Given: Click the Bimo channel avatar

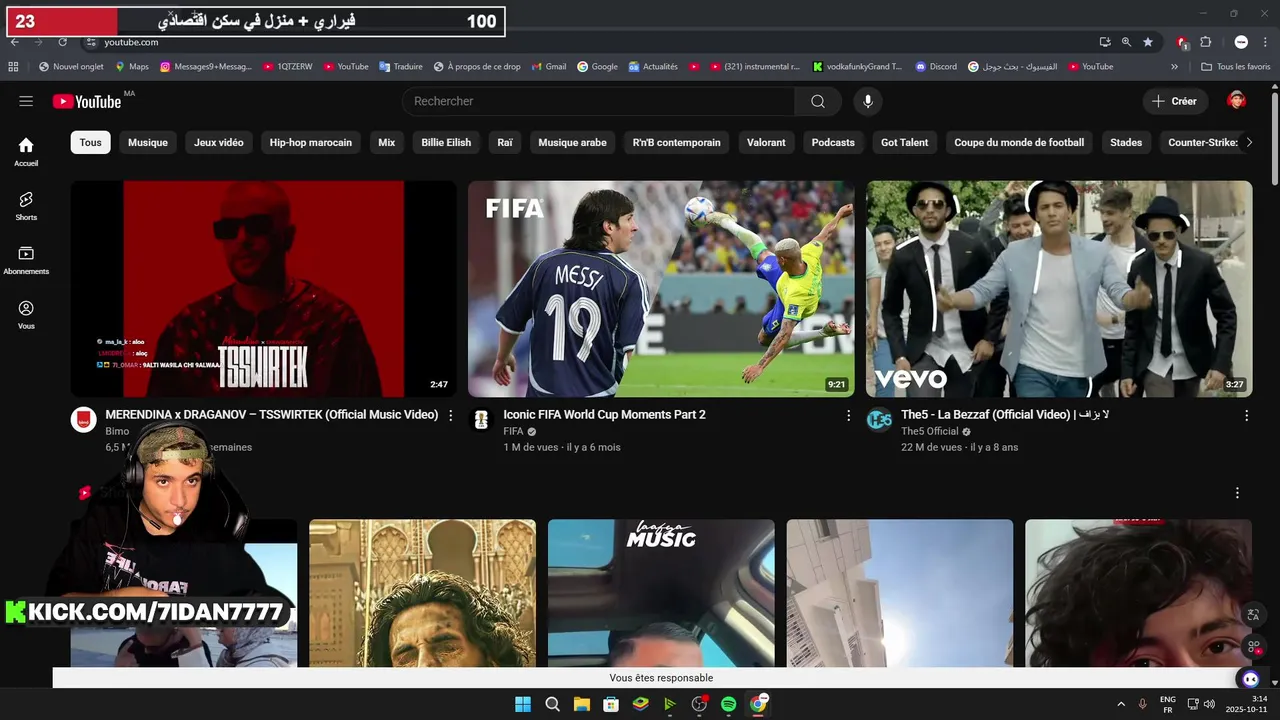Looking at the screenshot, I should click(83, 420).
